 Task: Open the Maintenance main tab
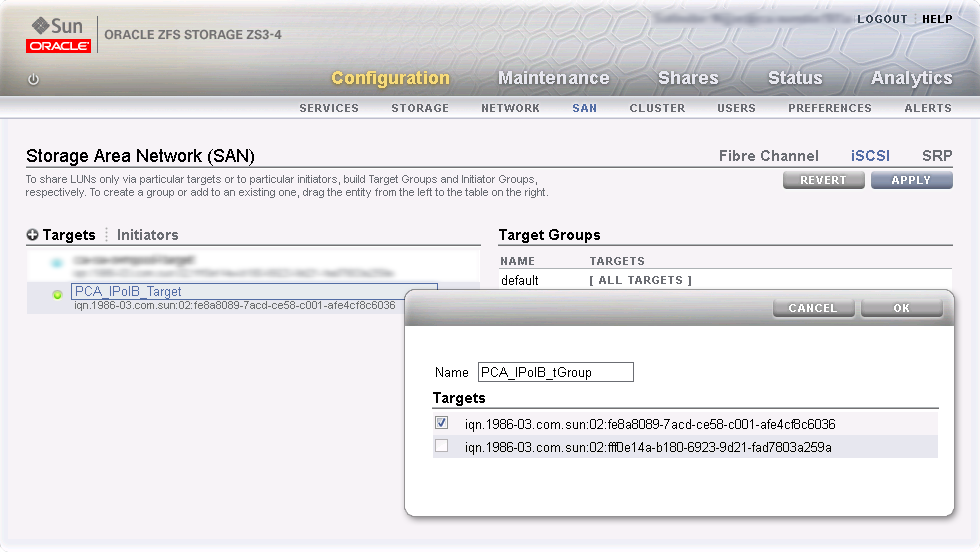coord(554,78)
